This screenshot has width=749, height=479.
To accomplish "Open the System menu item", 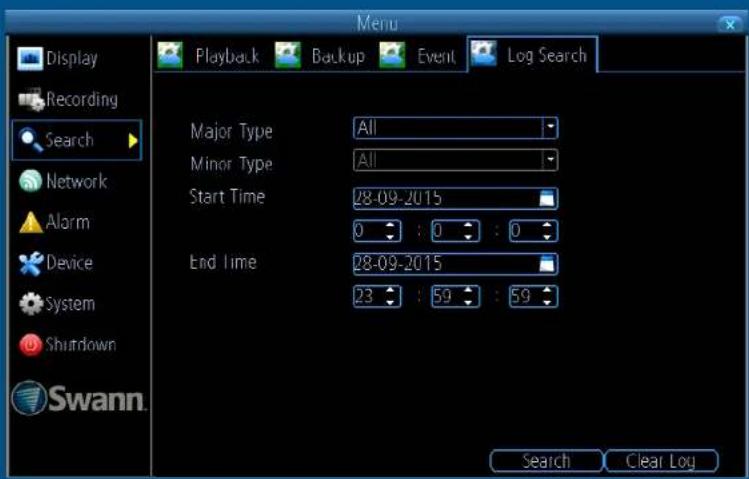I will point(57,304).
